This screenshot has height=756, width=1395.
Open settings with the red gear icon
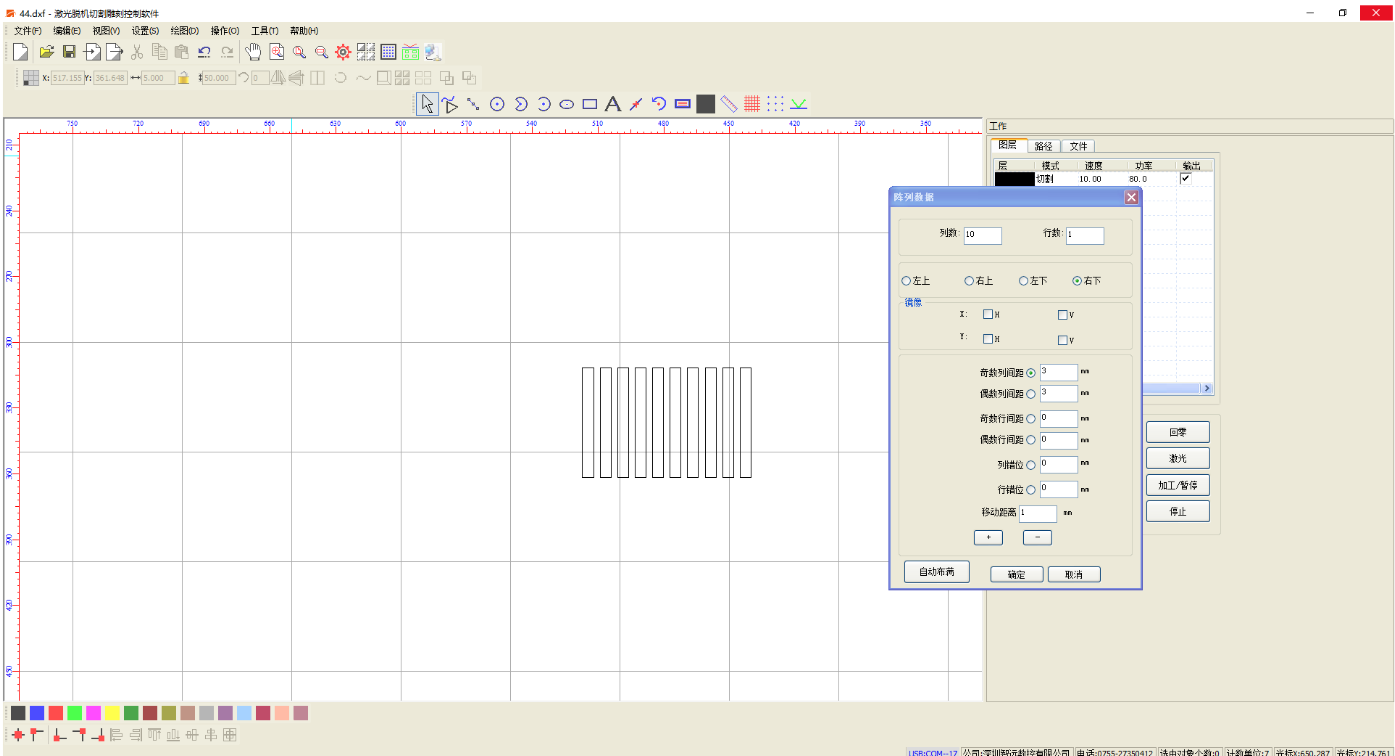tap(343, 52)
